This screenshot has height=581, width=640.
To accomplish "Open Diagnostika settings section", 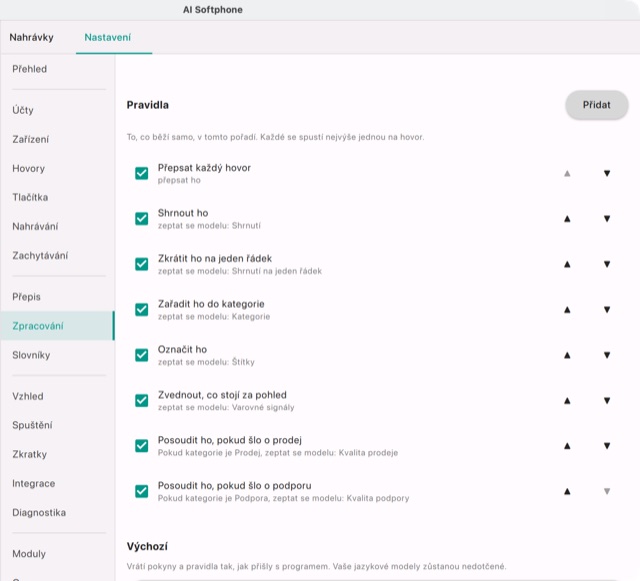I will pyautogui.click(x=58, y=513).
